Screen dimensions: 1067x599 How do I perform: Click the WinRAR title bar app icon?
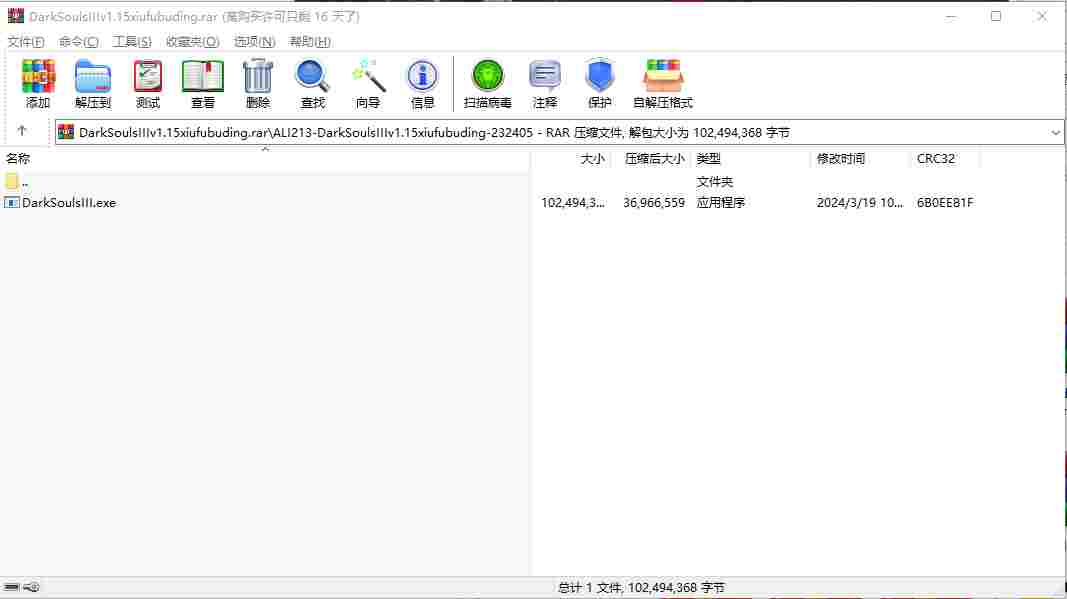[x=16, y=16]
